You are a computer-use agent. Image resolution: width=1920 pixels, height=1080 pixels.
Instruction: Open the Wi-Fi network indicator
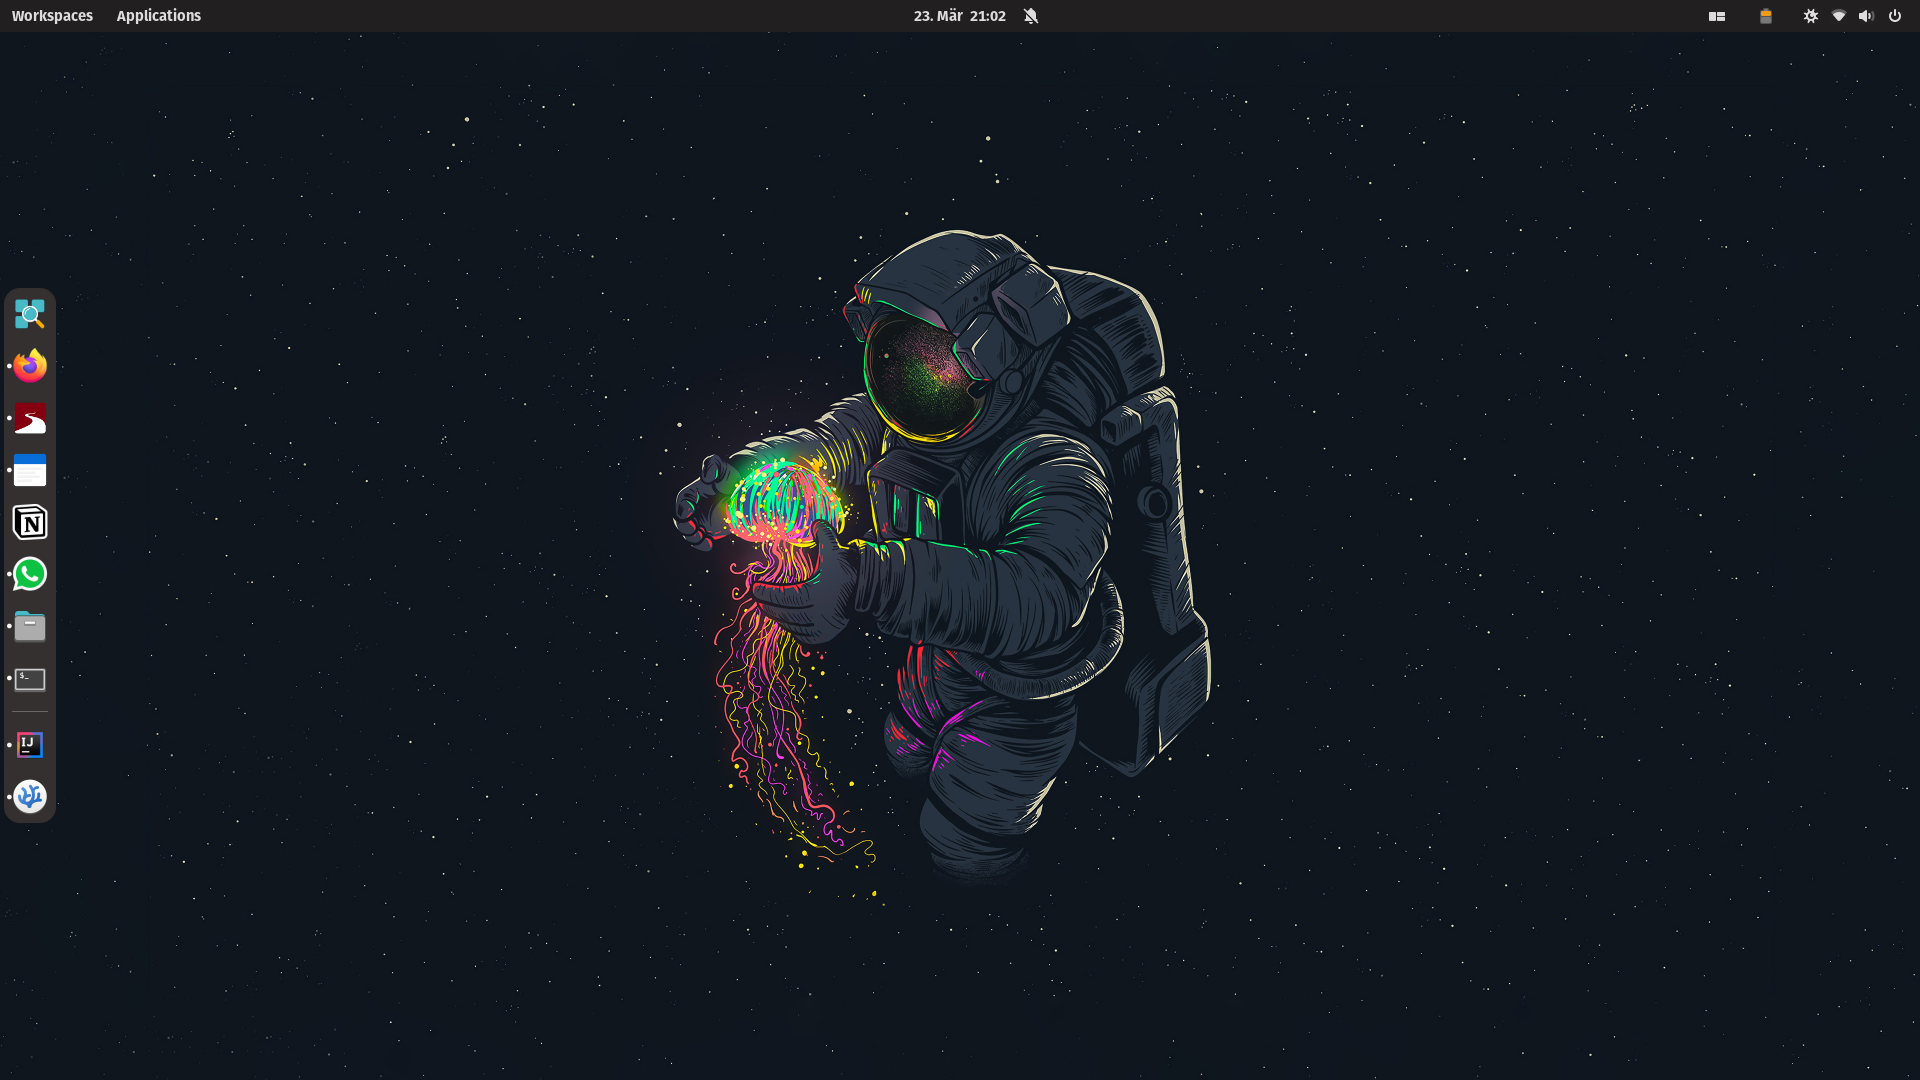1839,16
